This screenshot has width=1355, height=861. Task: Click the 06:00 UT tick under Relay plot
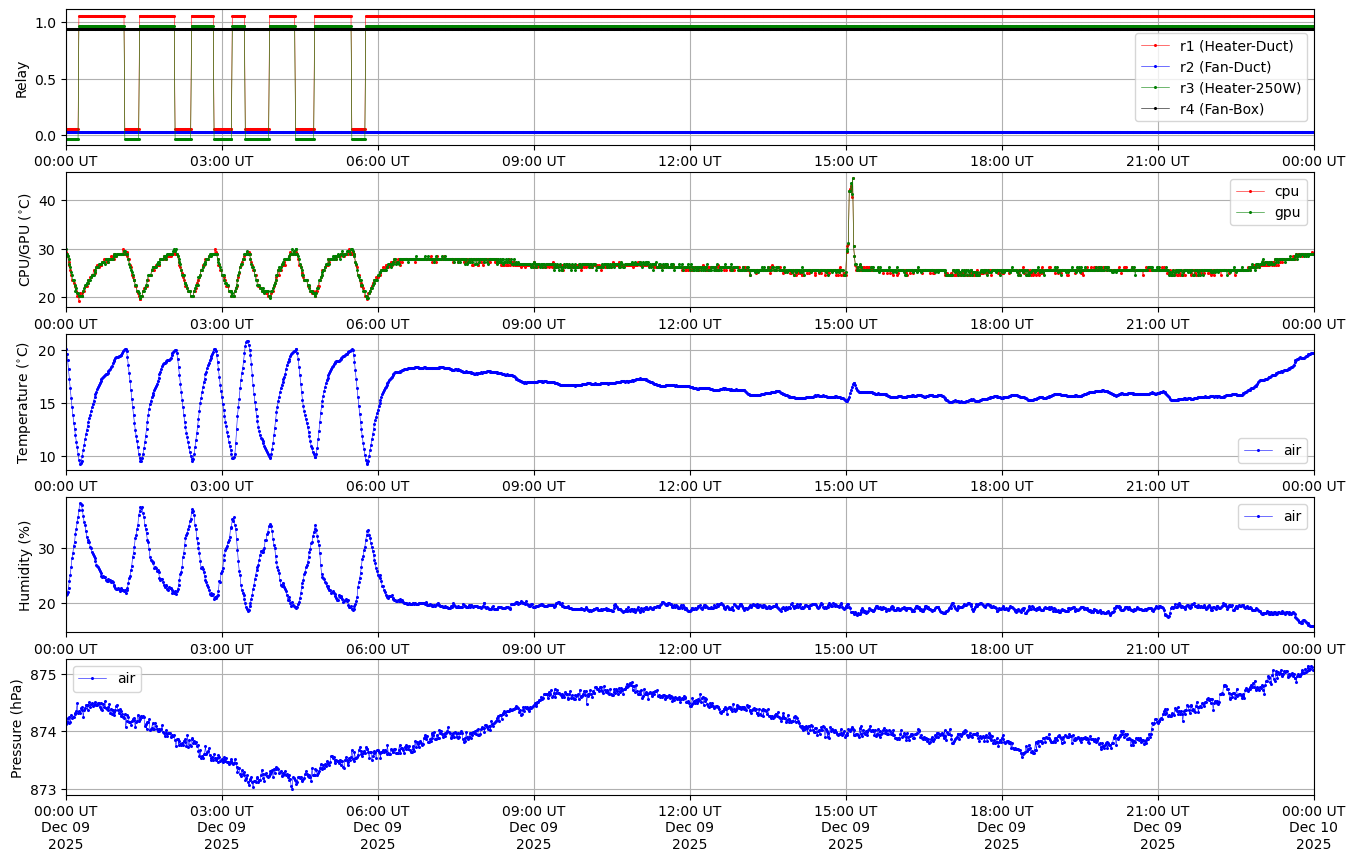tap(378, 161)
